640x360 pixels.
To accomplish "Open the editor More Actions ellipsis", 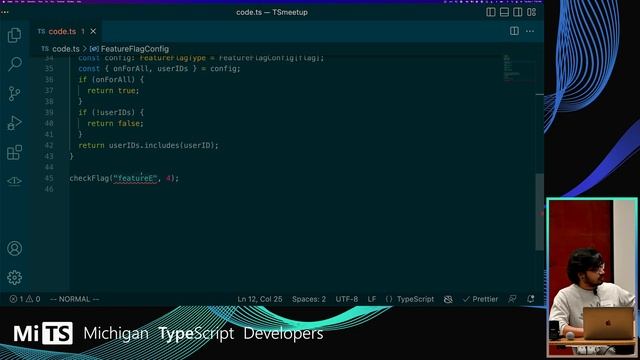I will [530, 31].
